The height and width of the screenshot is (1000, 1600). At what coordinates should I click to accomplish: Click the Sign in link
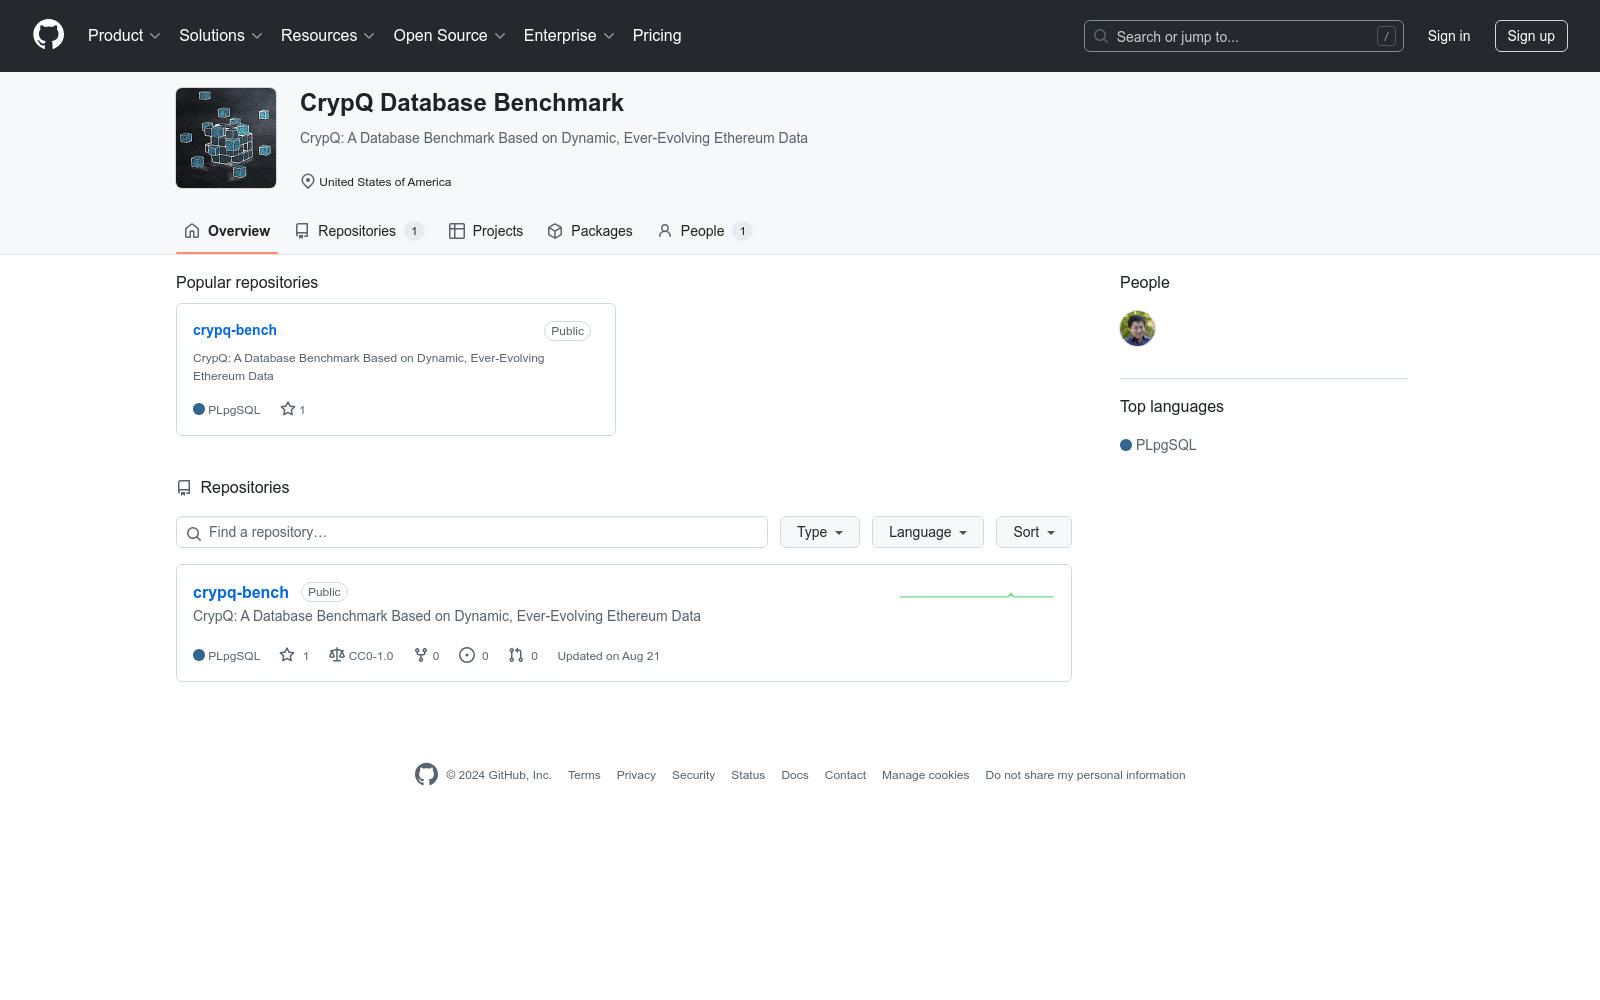(1449, 36)
